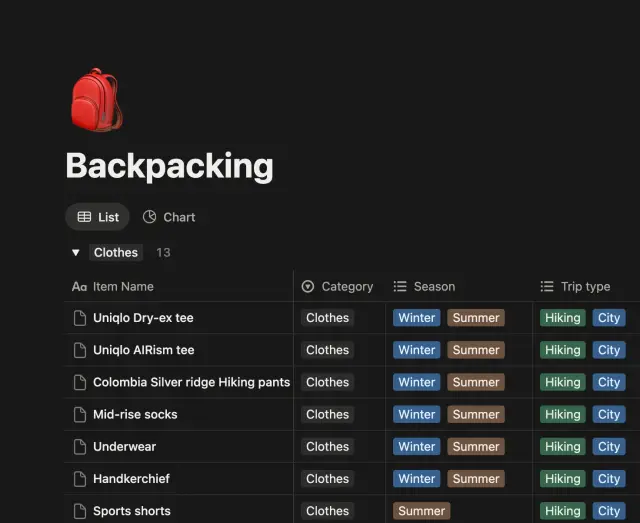This screenshot has height=523, width=640.
Task: Click the Clothes group label
Action: coord(116,252)
